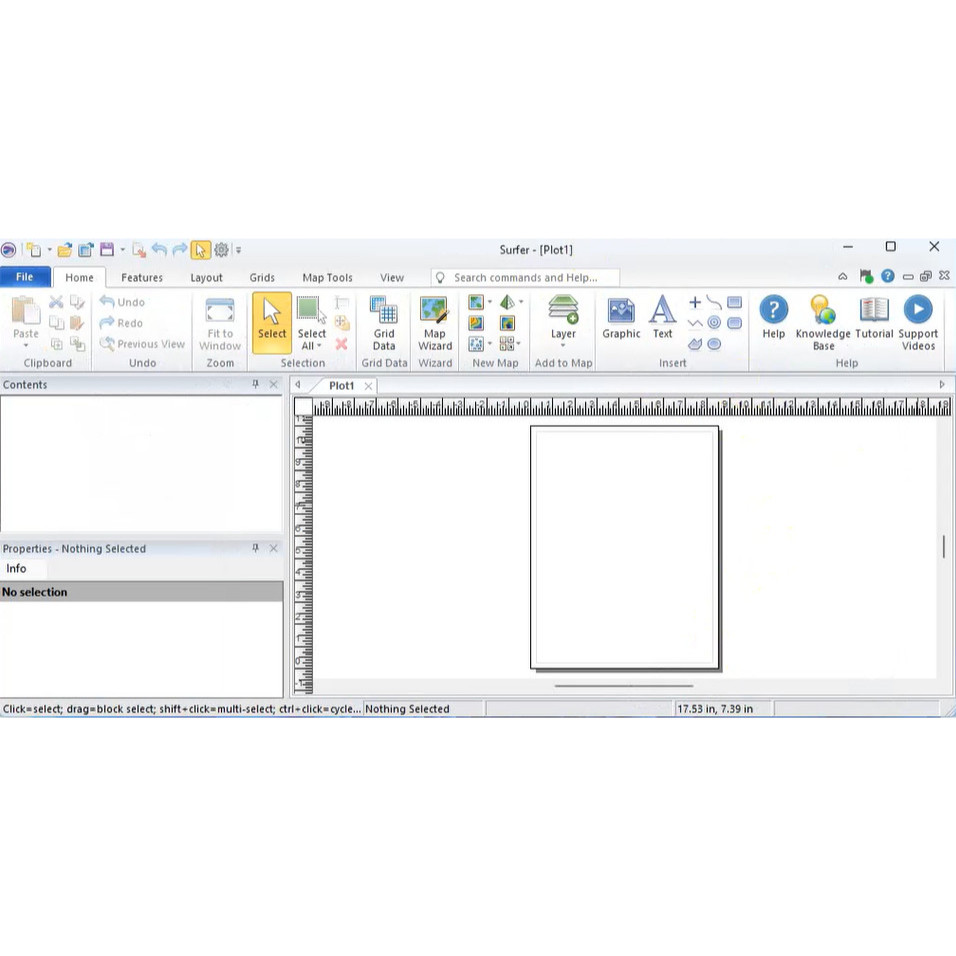This screenshot has width=956, height=956.
Task: Close the Properties panel
Action: [274, 548]
